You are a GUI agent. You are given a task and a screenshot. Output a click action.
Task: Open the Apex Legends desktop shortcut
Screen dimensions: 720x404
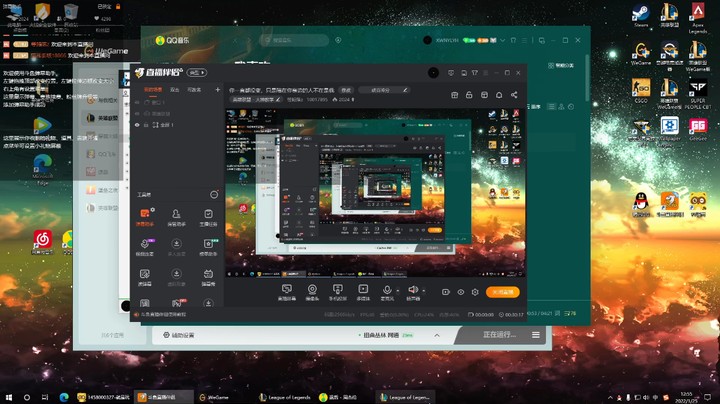click(698, 17)
